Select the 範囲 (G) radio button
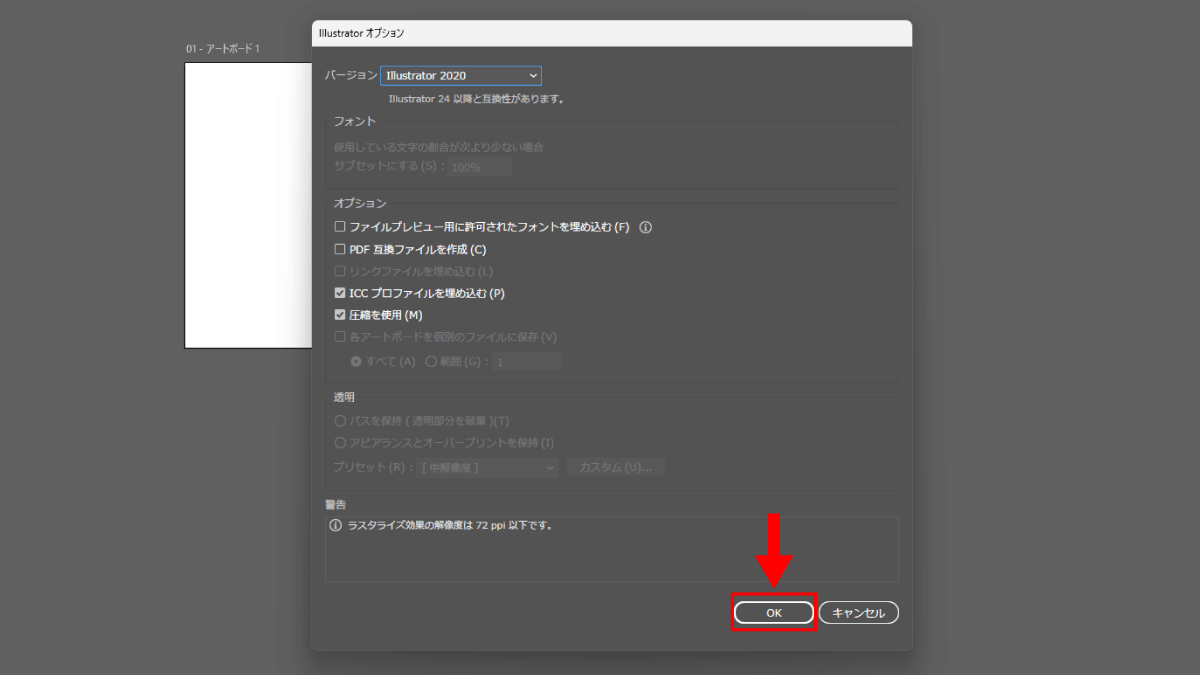 [431, 362]
